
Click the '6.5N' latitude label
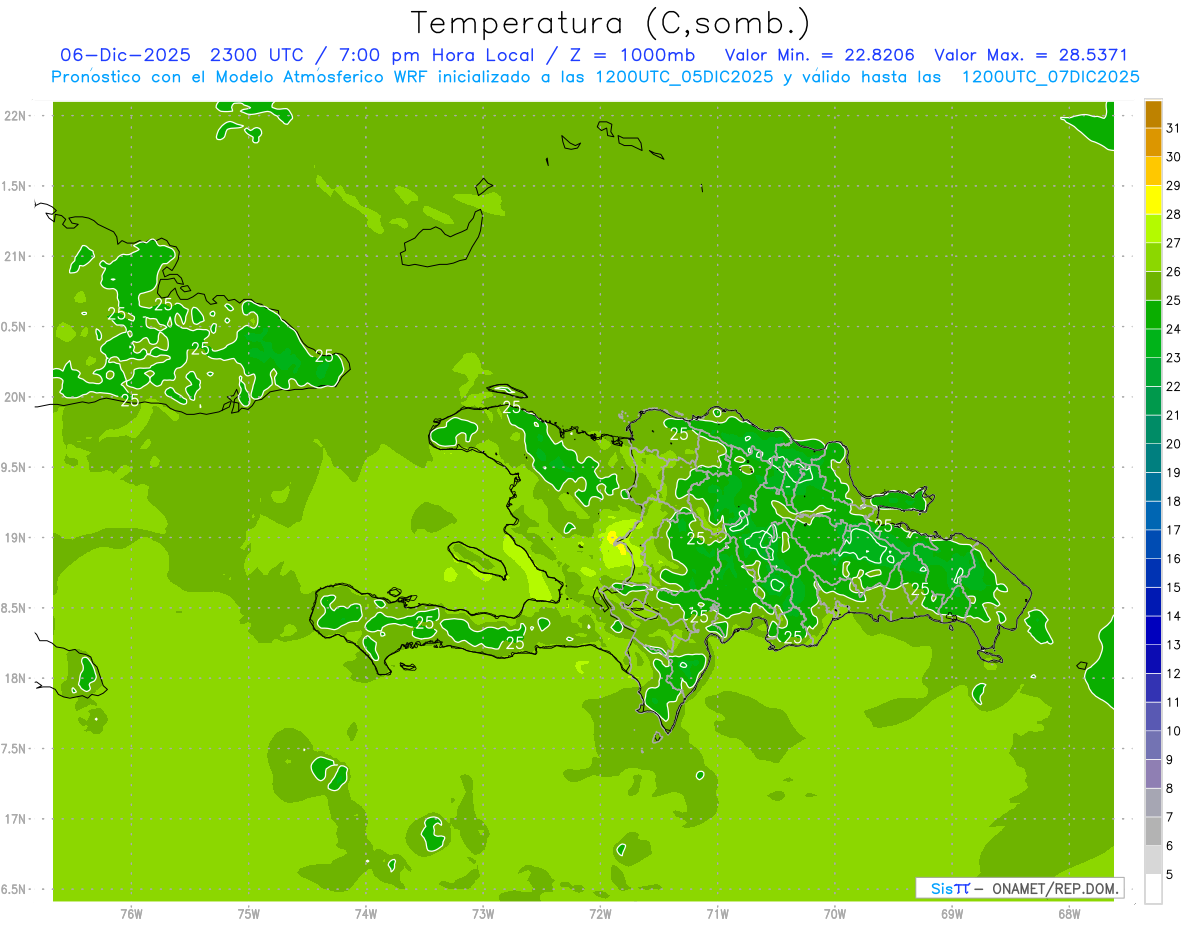(16, 890)
